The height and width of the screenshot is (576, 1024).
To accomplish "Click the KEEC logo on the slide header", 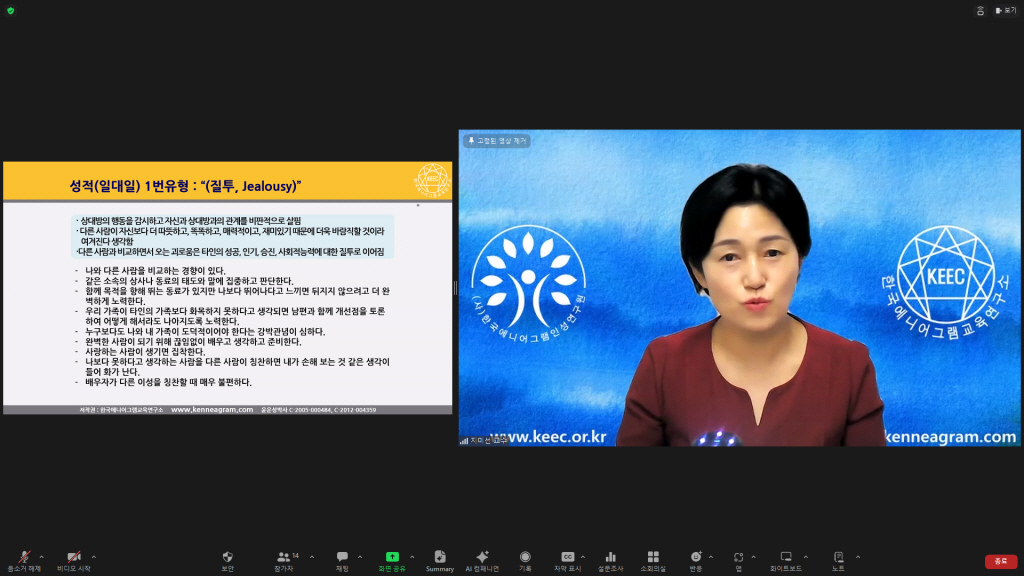I will pyautogui.click(x=432, y=180).
